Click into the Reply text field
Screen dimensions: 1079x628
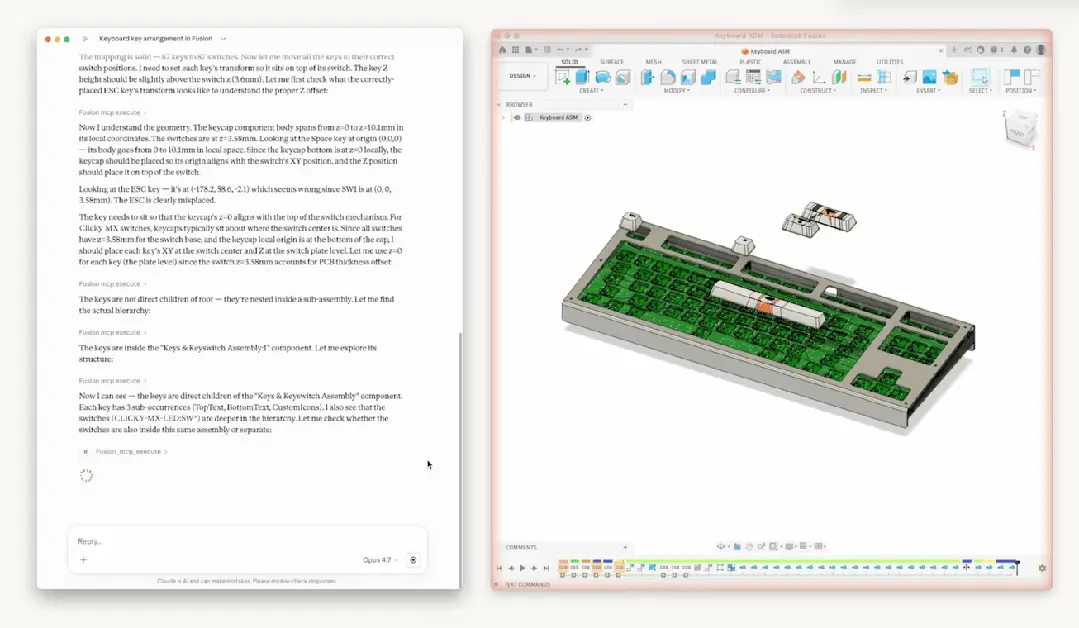pos(240,541)
